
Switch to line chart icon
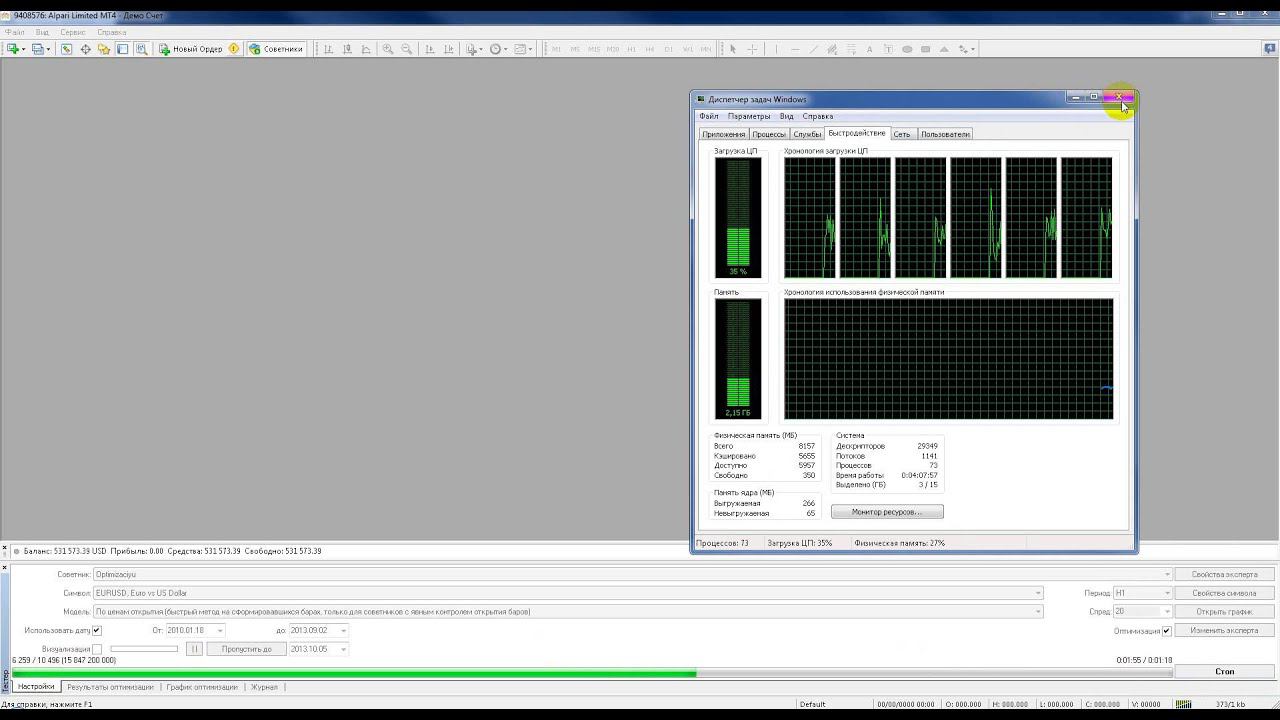coord(366,49)
